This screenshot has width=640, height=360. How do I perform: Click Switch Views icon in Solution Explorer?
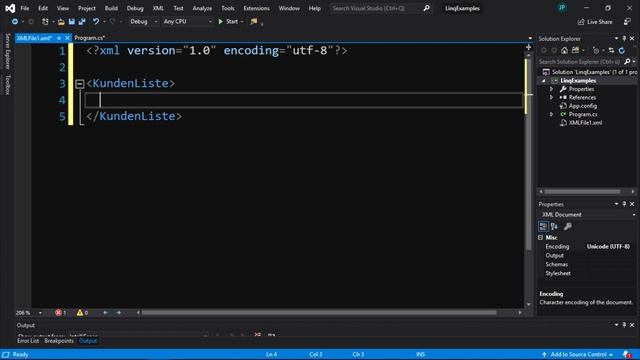[575, 50]
